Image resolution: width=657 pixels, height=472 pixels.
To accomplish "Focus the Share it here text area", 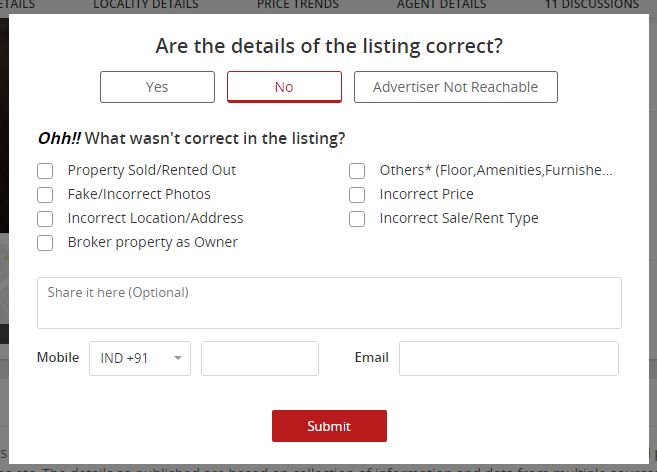I will 329,303.
